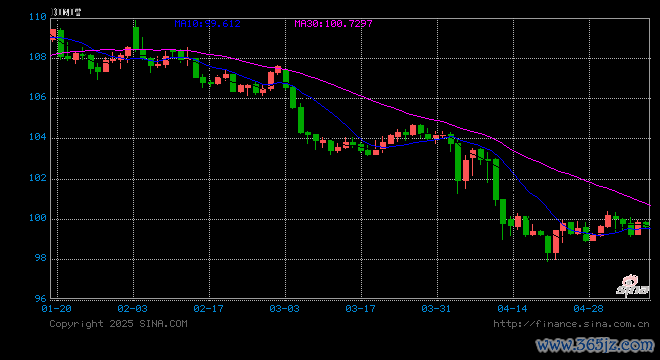Select the 03-17 date label
Screen dimensions: 660x360
click(x=360, y=309)
